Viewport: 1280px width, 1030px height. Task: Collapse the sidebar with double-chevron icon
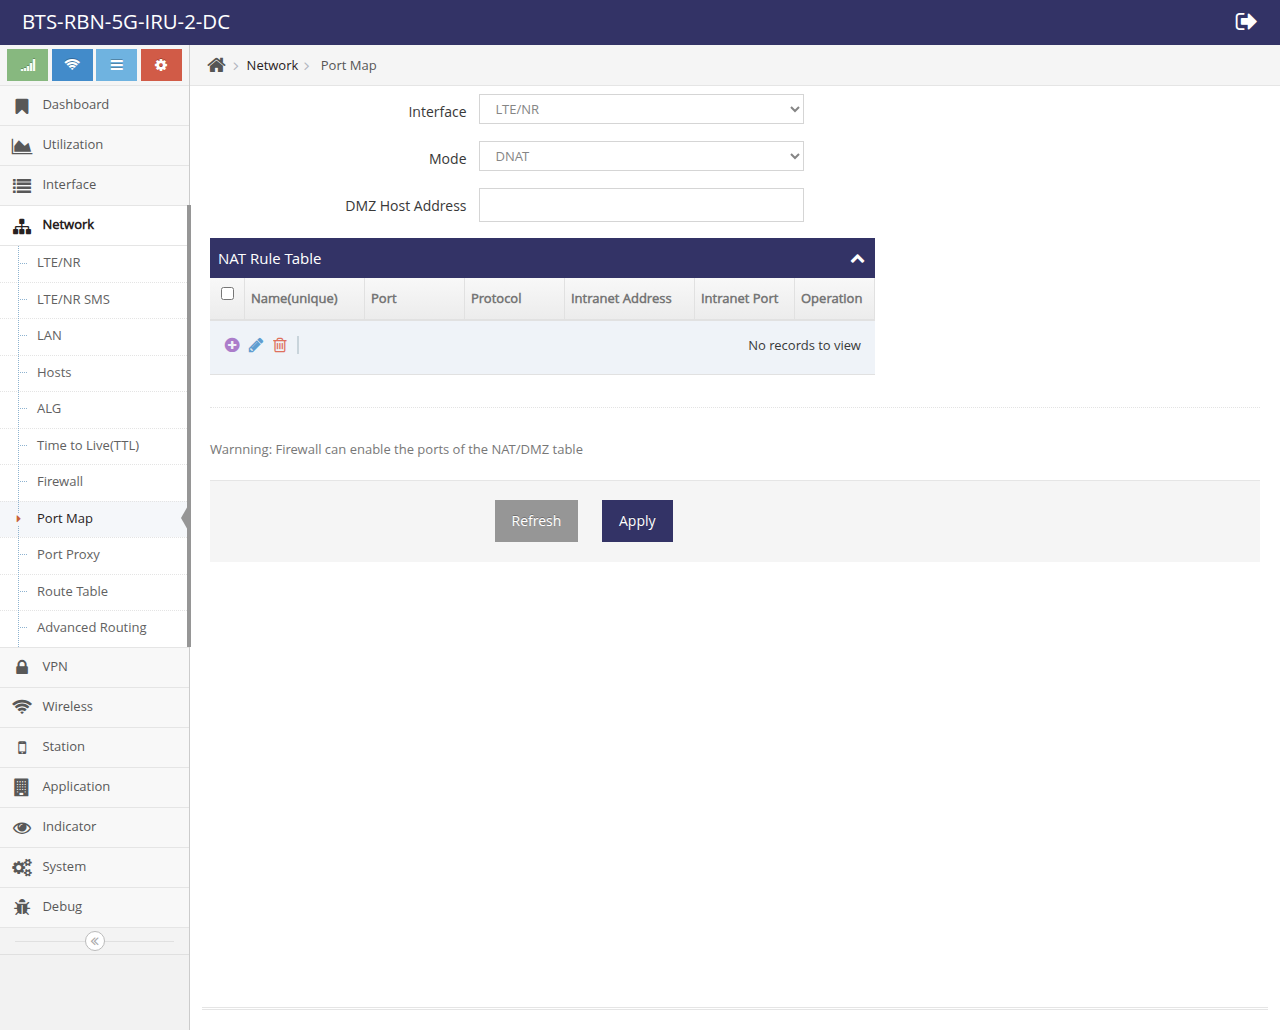pyautogui.click(x=95, y=941)
